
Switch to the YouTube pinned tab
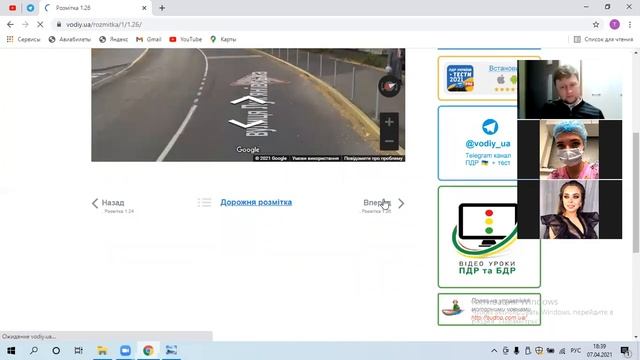(13, 8)
